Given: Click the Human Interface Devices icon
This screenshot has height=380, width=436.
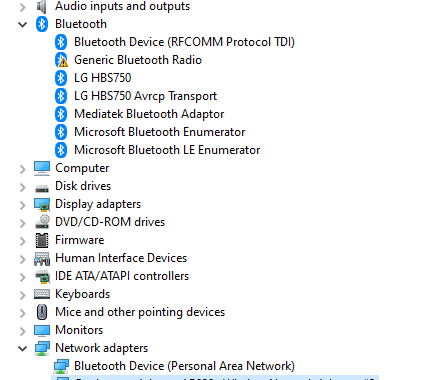Looking at the screenshot, I should tap(42, 258).
